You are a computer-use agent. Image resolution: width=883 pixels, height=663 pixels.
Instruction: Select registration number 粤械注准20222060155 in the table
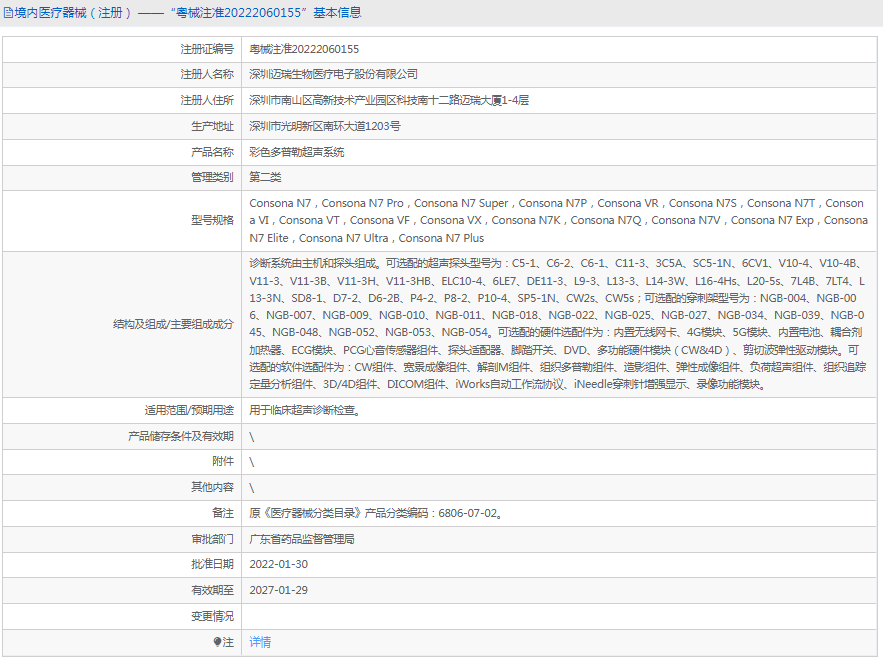pos(304,50)
